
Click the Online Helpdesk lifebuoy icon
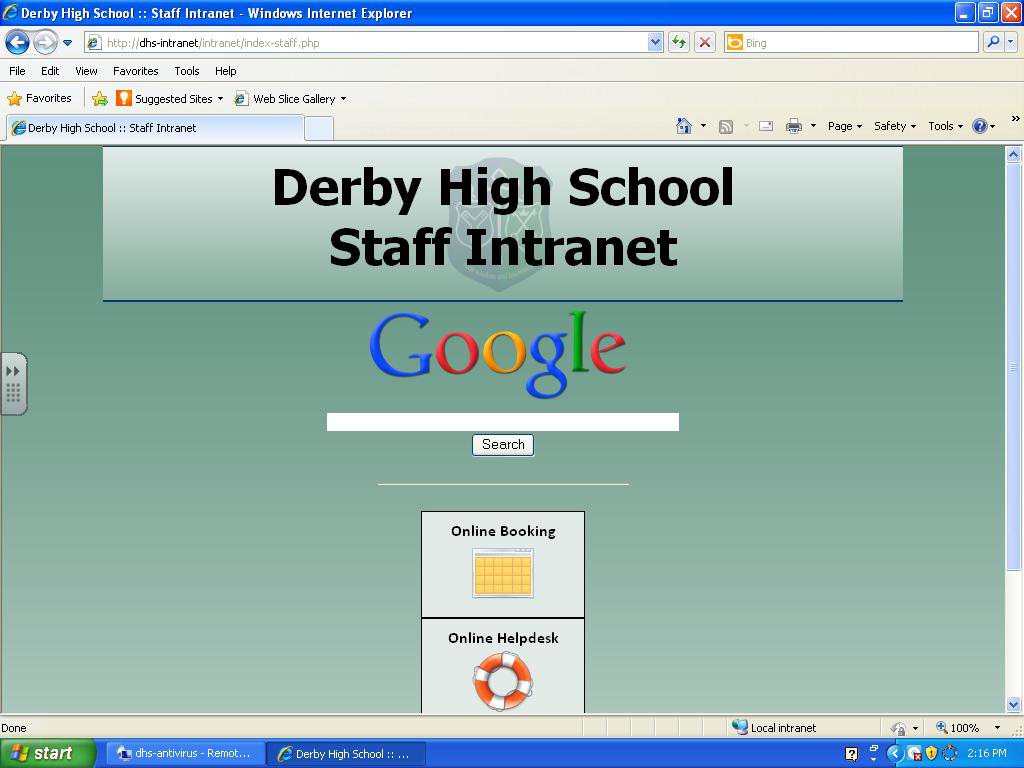click(x=502, y=682)
